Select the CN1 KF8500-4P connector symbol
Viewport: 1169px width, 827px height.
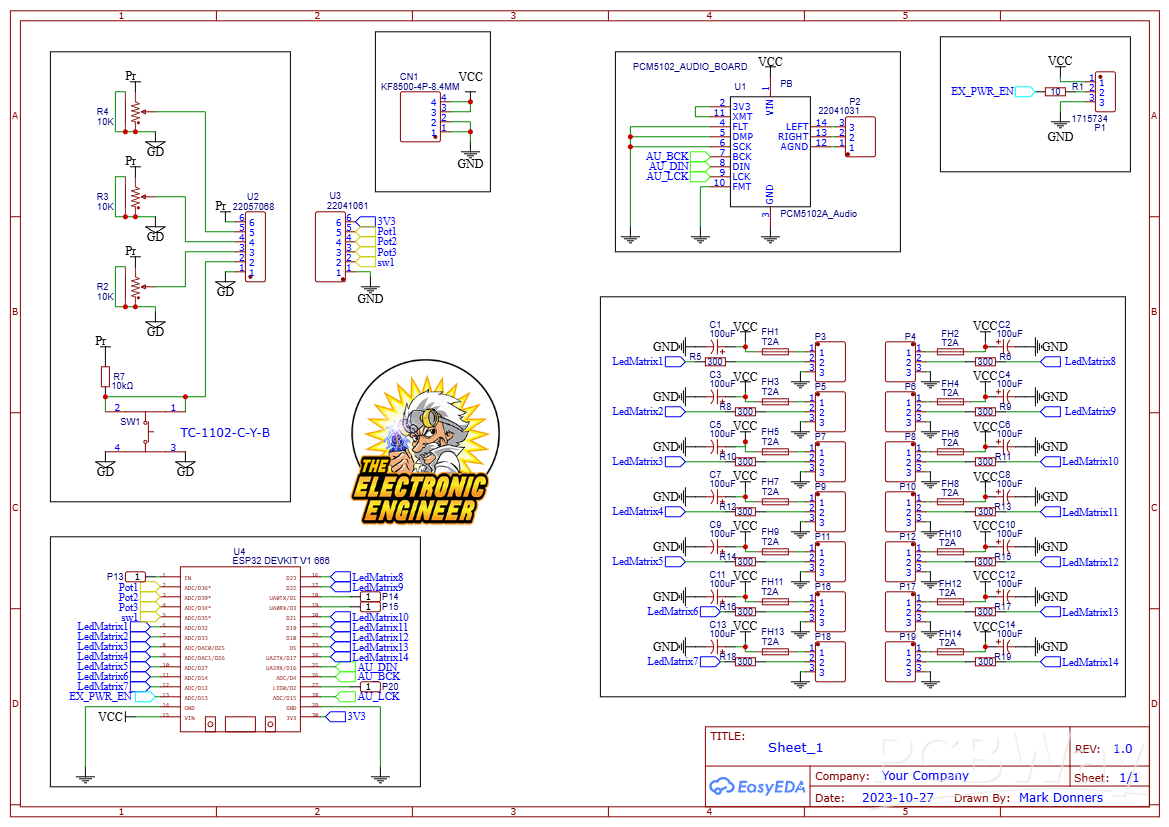pyautogui.click(x=420, y=116)
